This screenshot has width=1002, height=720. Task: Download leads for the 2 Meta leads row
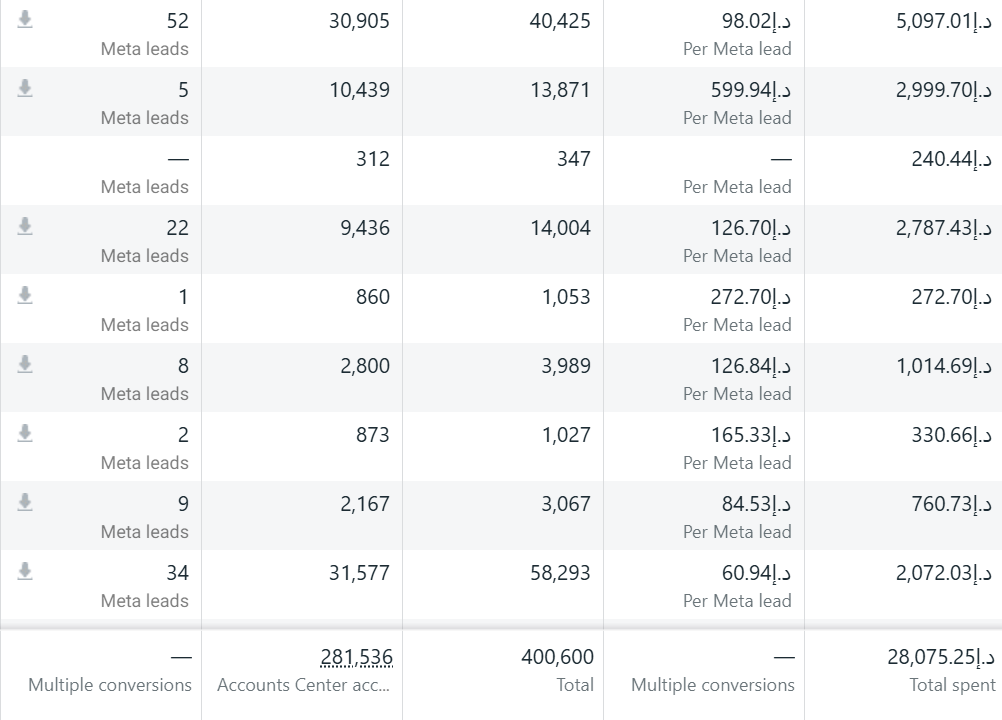coord(25,434)
